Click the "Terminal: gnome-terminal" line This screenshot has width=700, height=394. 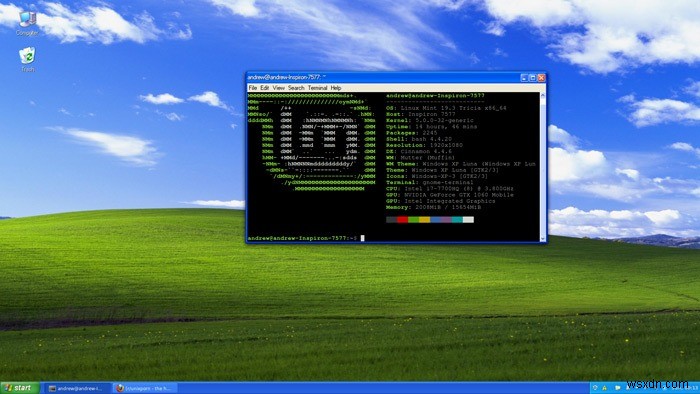coord(430,182)
